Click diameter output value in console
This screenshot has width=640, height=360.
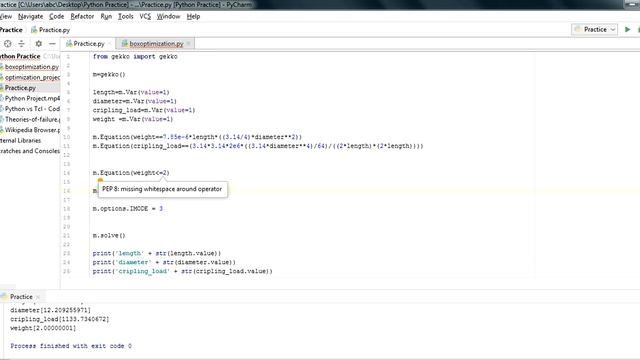pyautogui.click(x=51, y=310)
